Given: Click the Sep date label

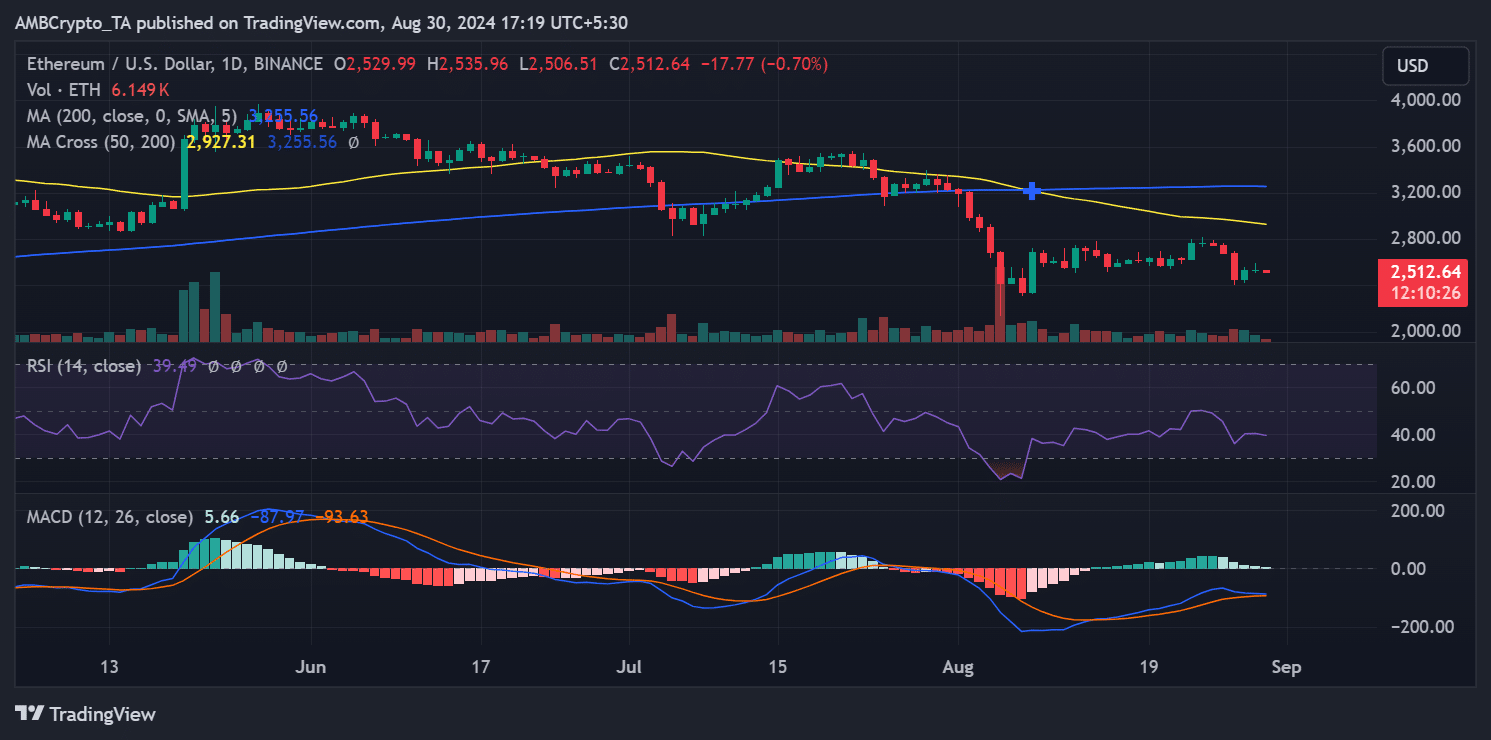Looking at the screenshot, I should tap(1286, 668).
